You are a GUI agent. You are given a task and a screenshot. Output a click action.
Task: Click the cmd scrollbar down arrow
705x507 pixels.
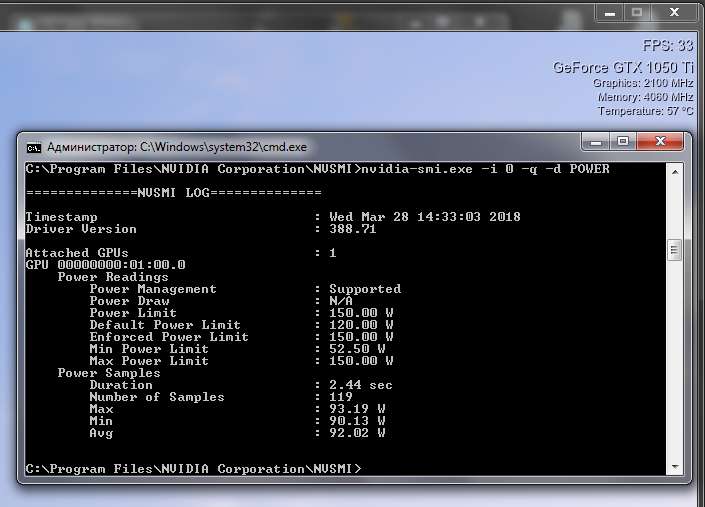coord(675,467)
